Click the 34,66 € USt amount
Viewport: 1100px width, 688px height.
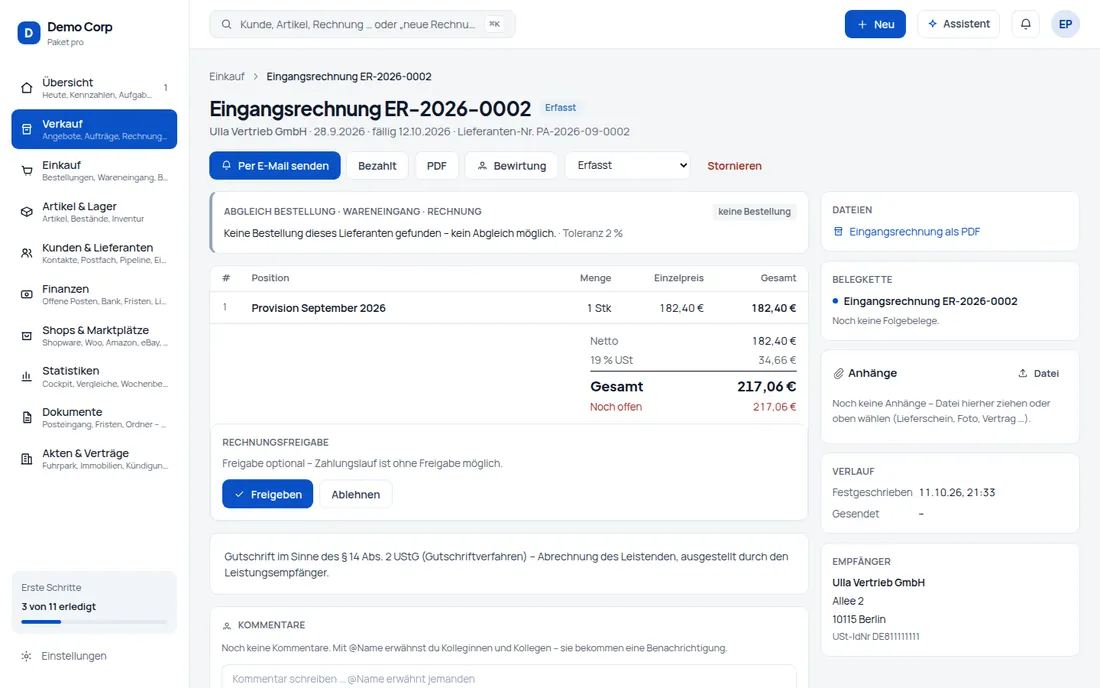click(x=777, y=360)
